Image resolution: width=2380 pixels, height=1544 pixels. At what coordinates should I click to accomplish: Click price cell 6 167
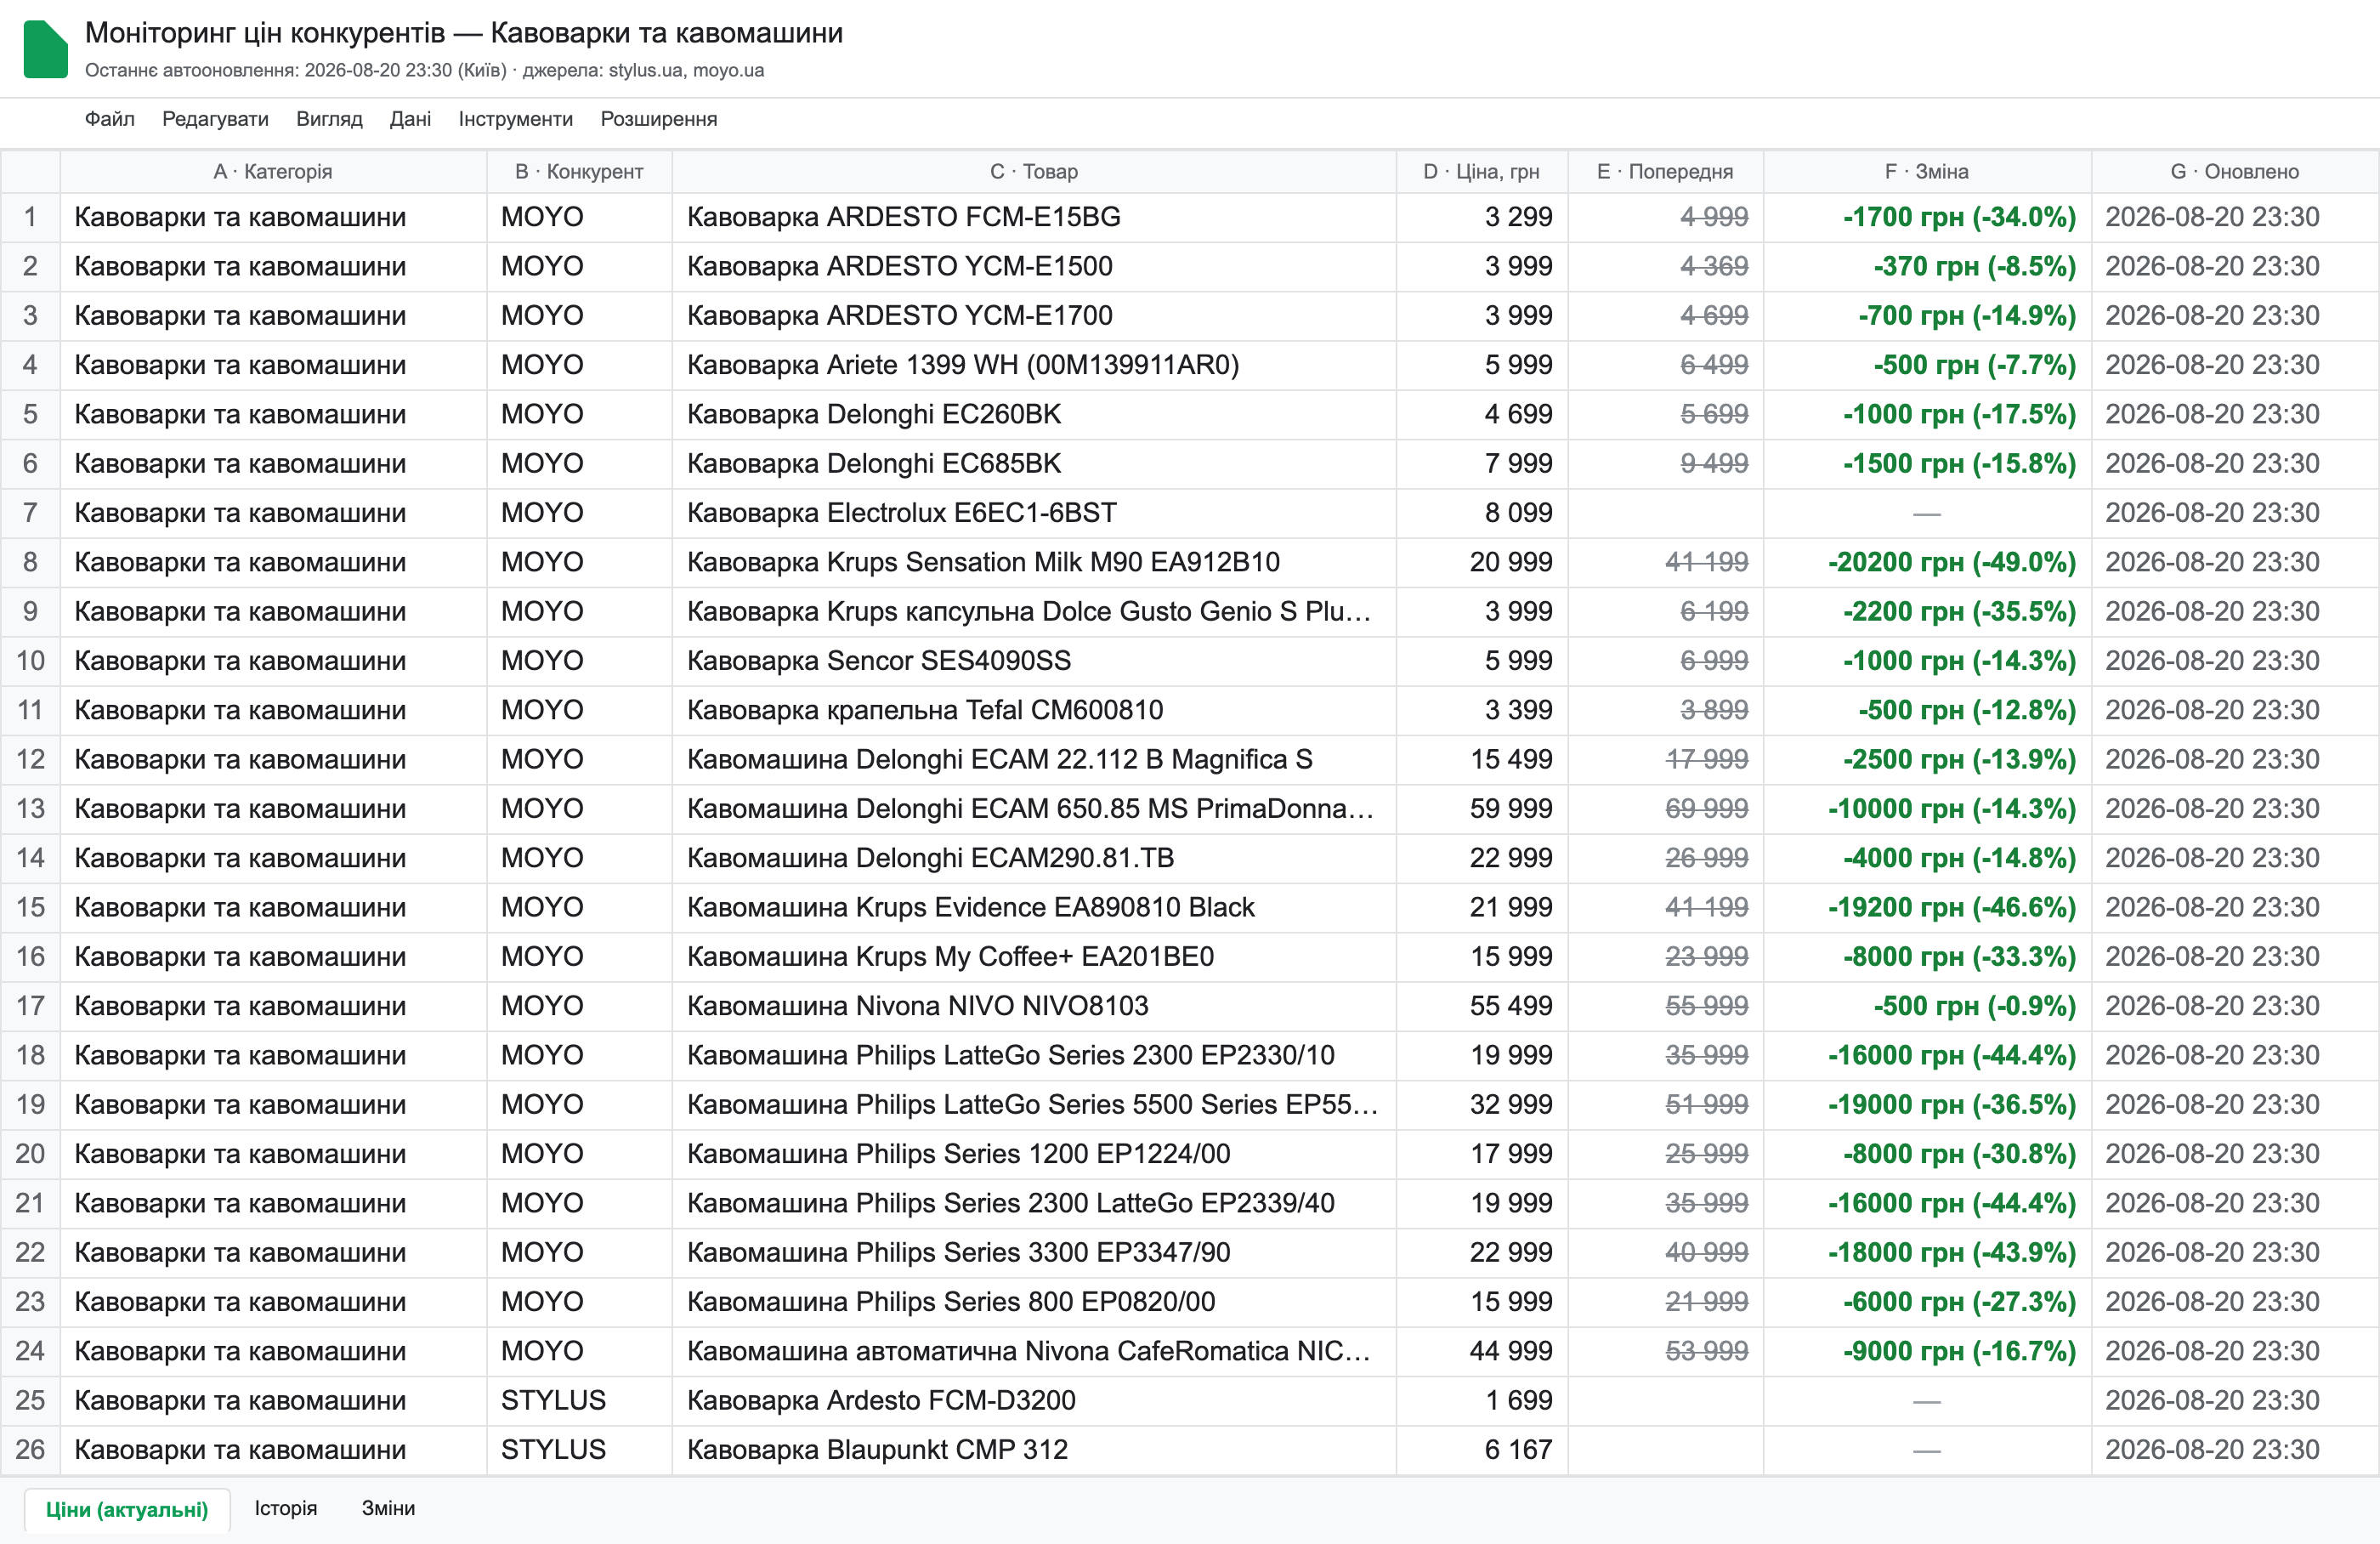[x=1482, y=1450]
